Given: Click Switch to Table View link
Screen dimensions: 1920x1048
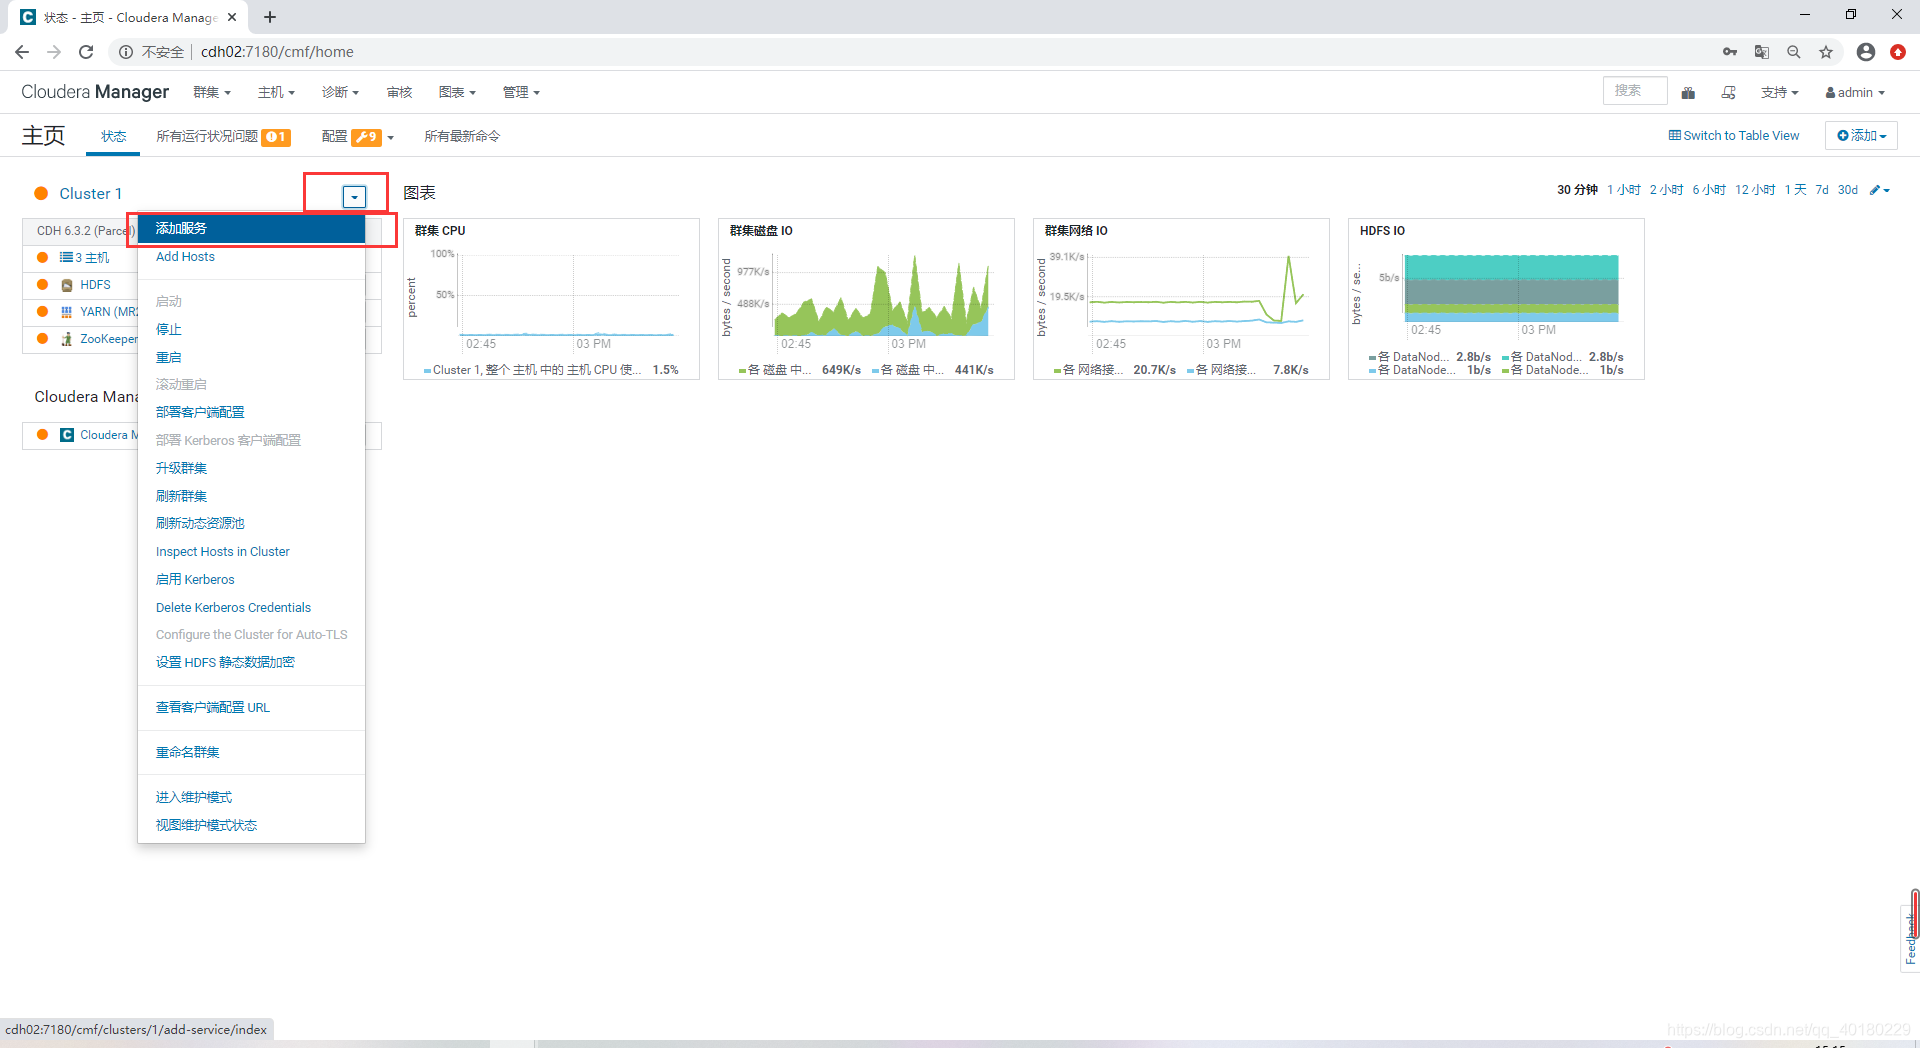Looking at the screenshot, I should (1734, 136).
